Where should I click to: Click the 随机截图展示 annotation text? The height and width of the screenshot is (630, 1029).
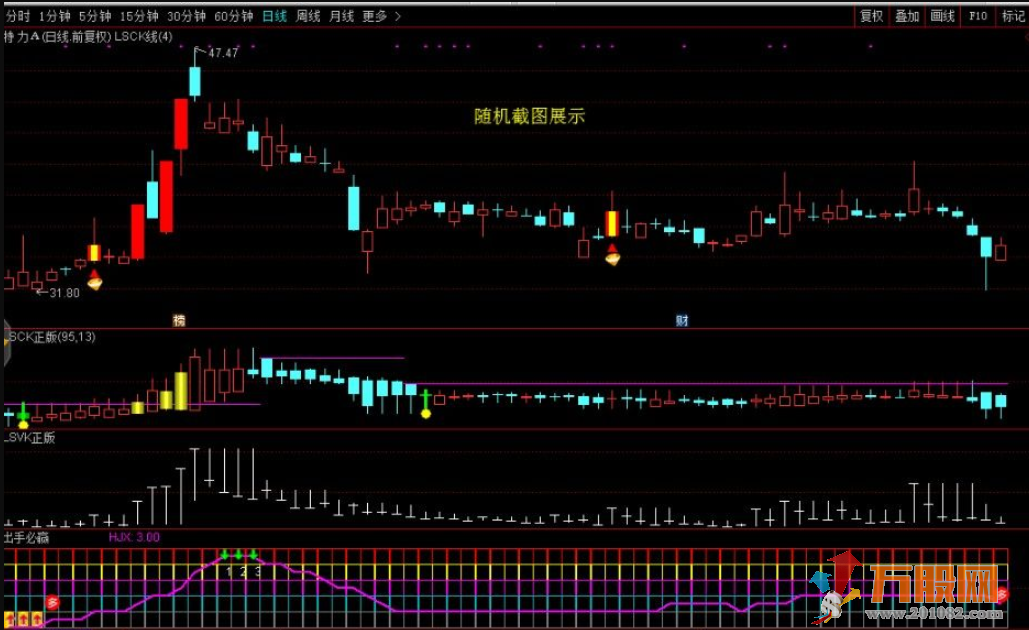(x=529, y=116)
